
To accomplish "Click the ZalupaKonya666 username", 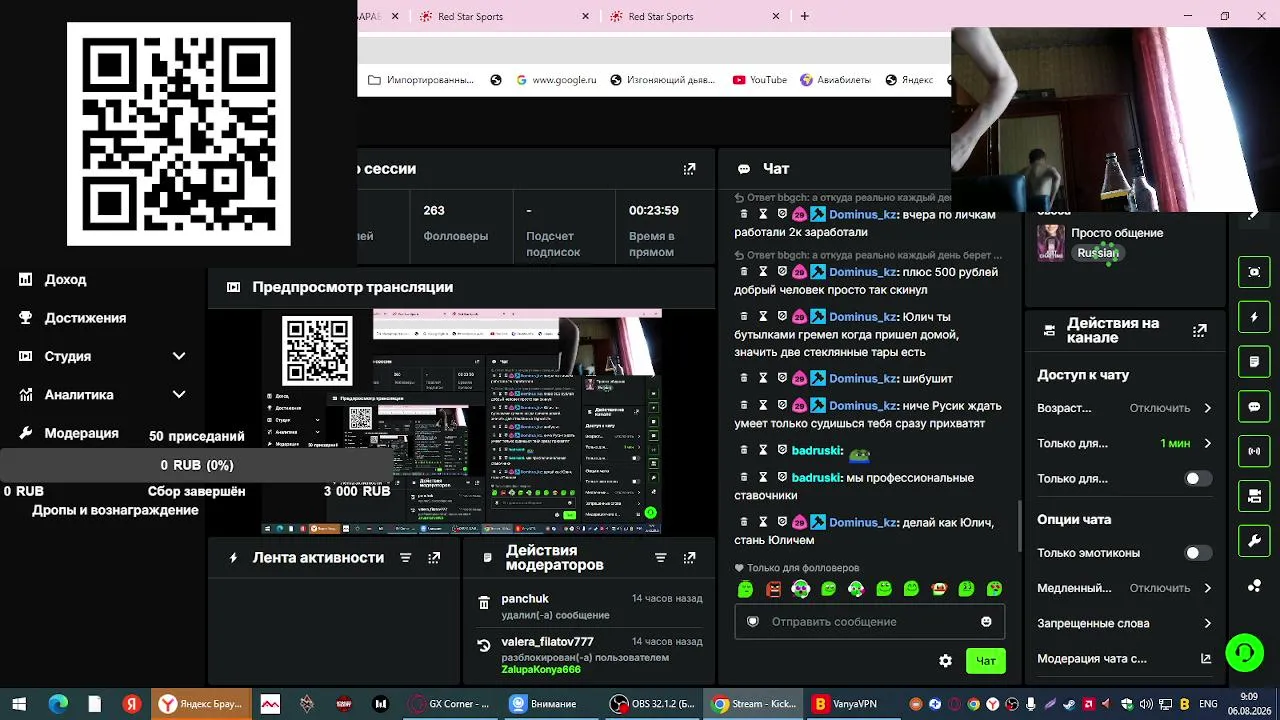I will [541, 670].
